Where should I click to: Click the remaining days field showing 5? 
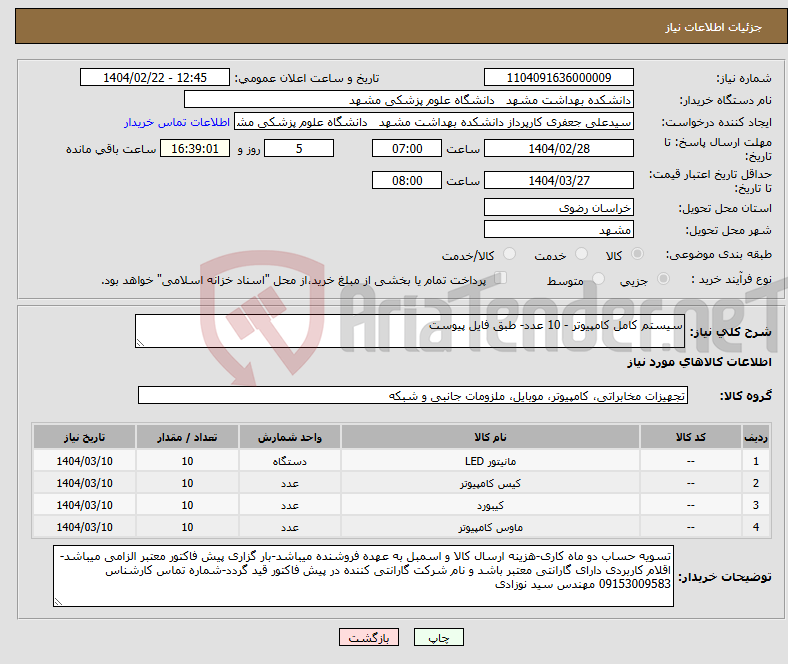299,148
